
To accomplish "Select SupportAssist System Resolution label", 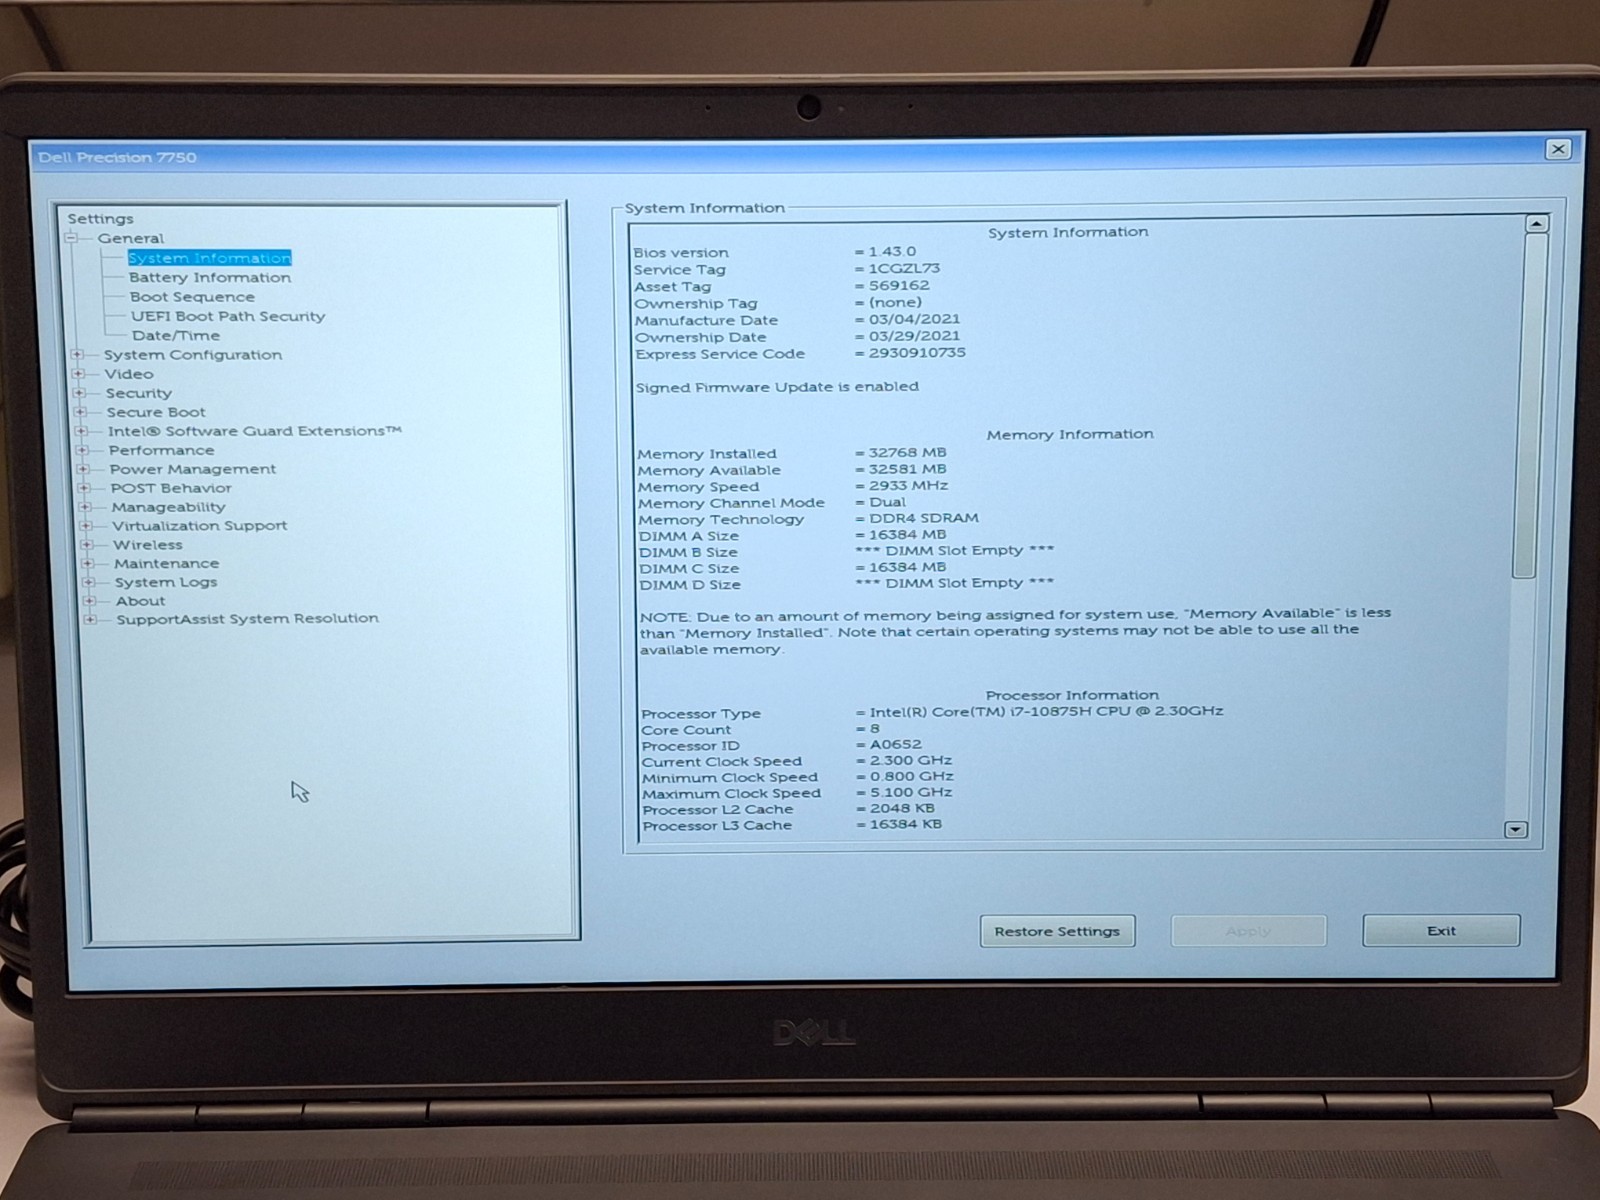I will click(248, 619).
